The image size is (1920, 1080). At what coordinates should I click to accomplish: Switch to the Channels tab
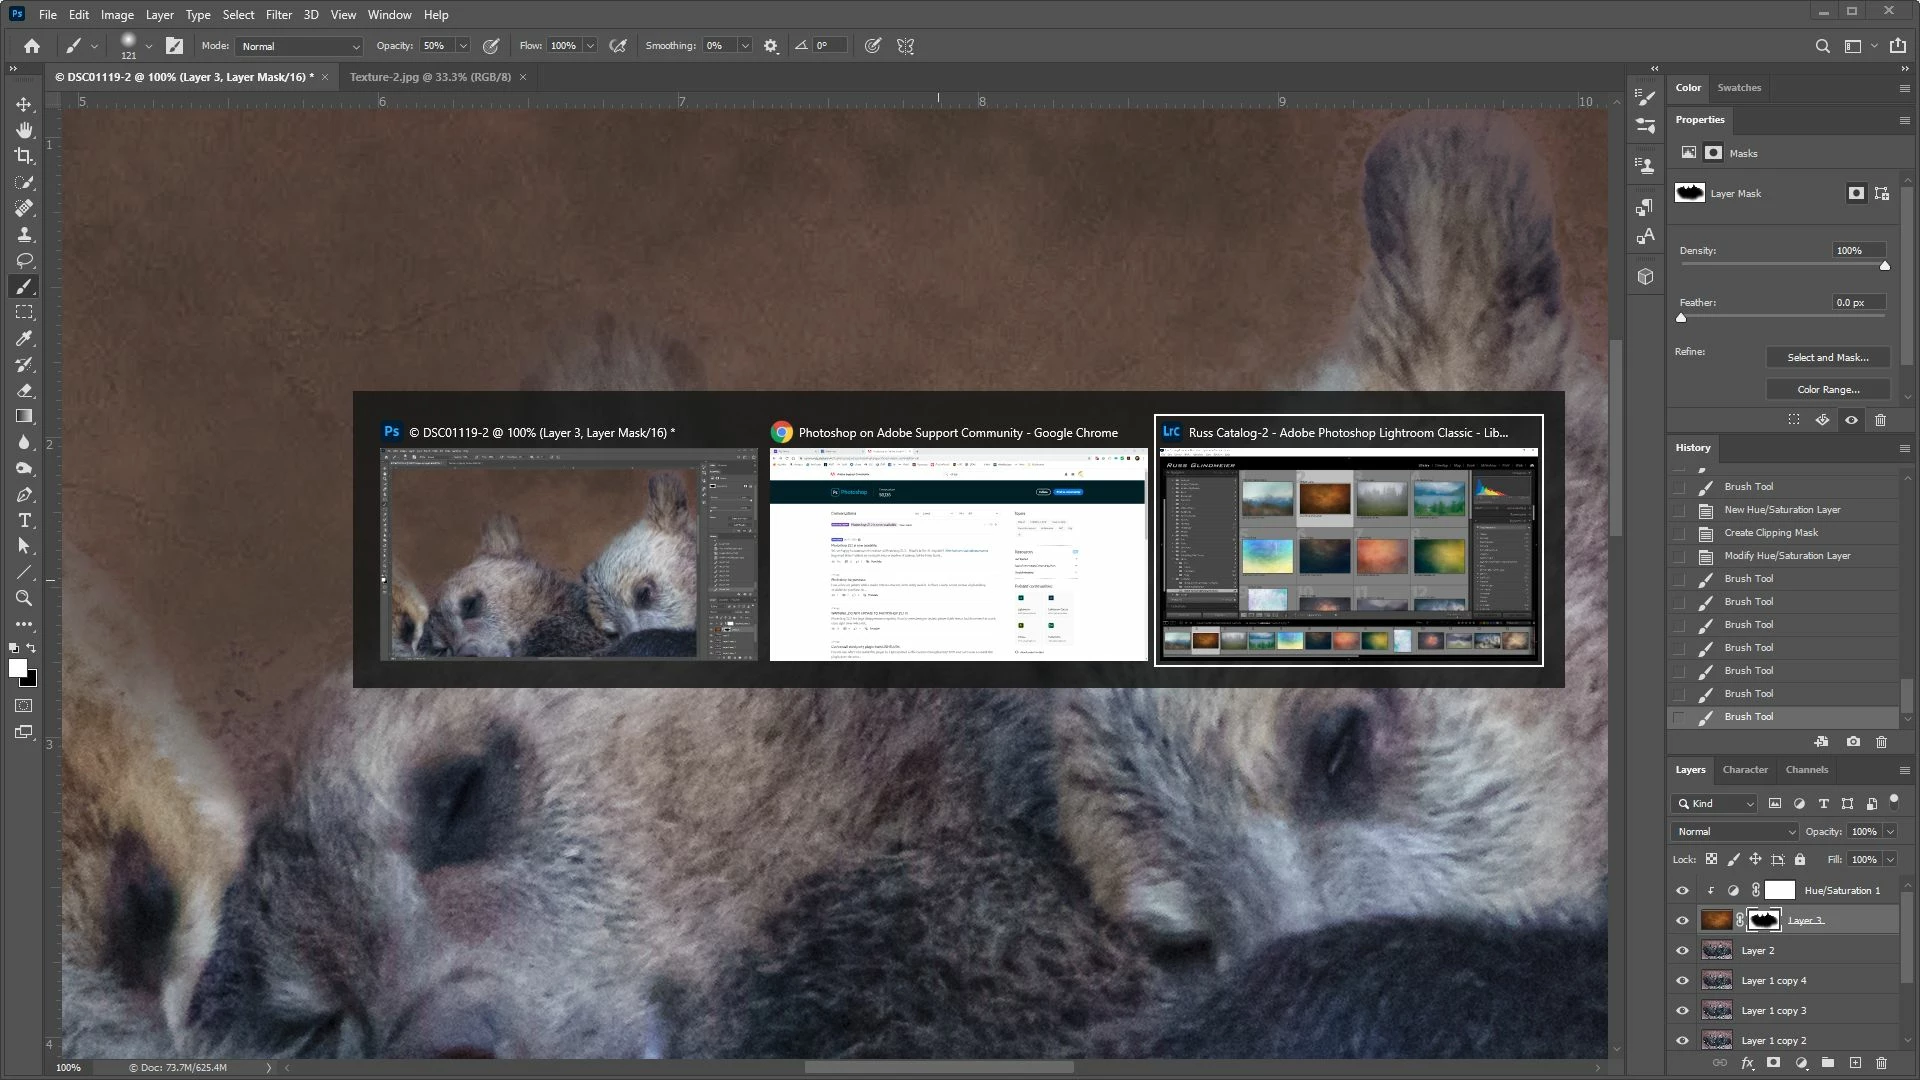[x=1806, y=770]
